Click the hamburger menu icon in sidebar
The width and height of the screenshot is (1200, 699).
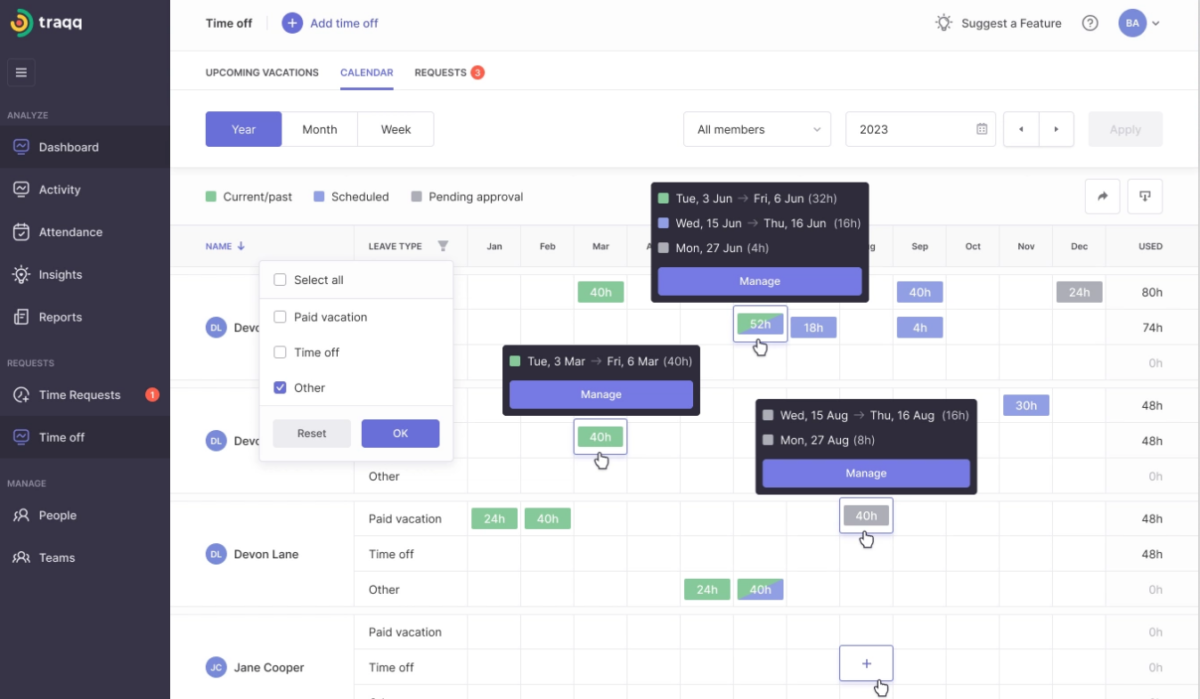point(21,72)
